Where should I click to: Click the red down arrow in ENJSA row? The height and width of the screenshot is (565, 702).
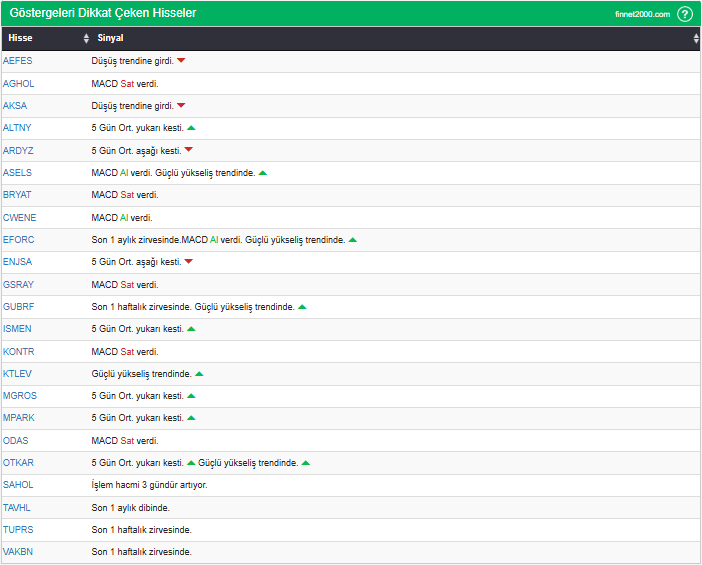(188, 261)
